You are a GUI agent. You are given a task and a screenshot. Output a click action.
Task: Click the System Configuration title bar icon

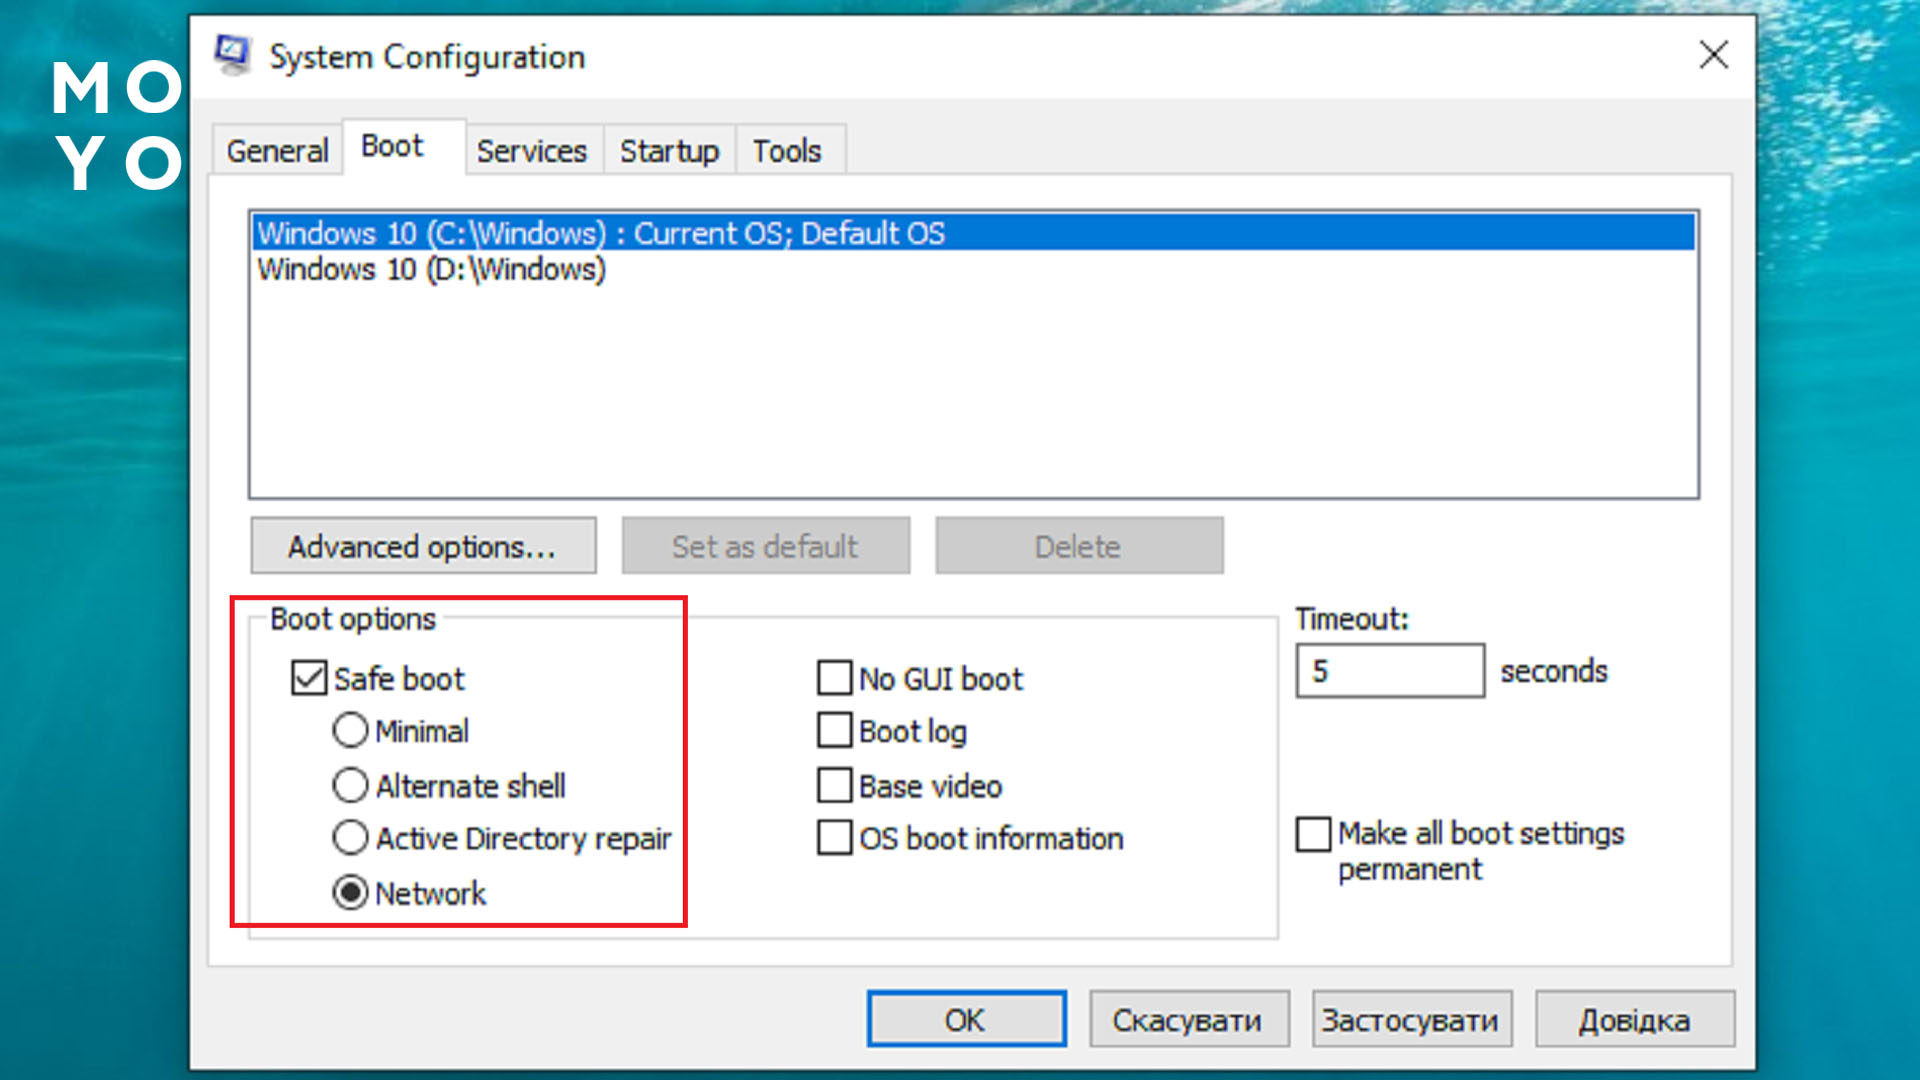coord(232,56)
